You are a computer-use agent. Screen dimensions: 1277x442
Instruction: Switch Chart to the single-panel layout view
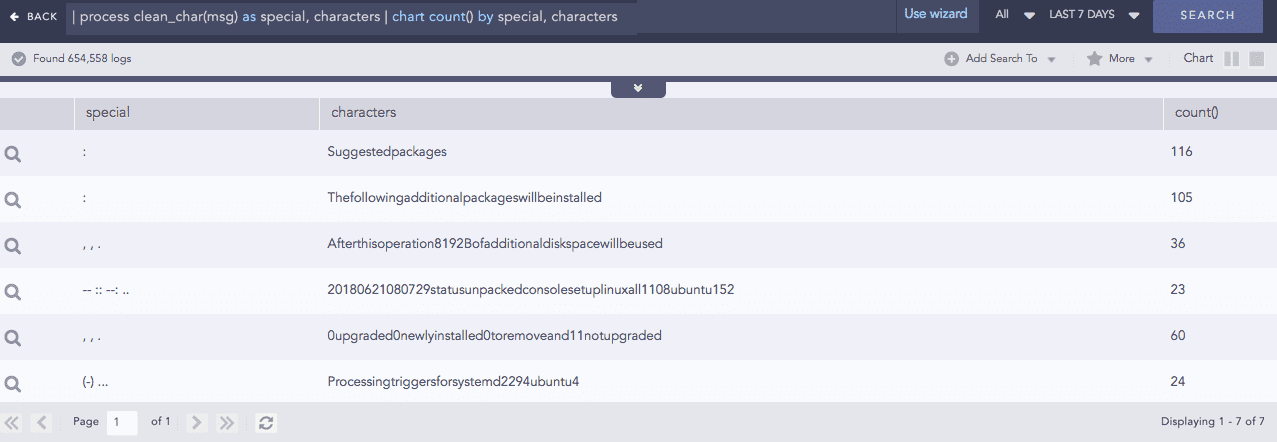pos(1257,59)
